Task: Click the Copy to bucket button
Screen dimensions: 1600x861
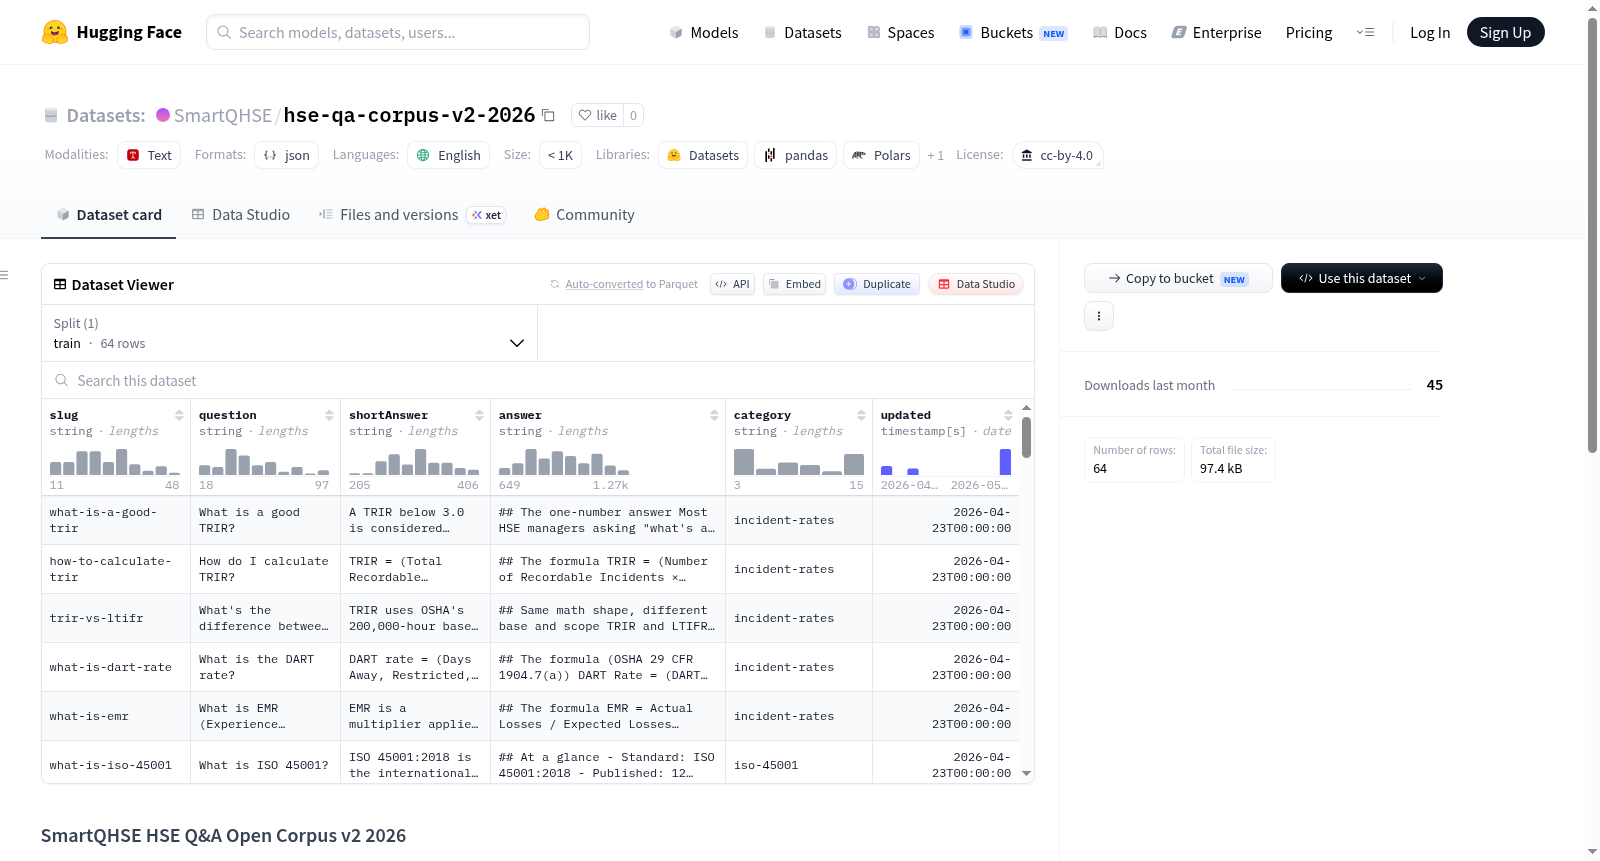Action: (x=1178, y=278)
